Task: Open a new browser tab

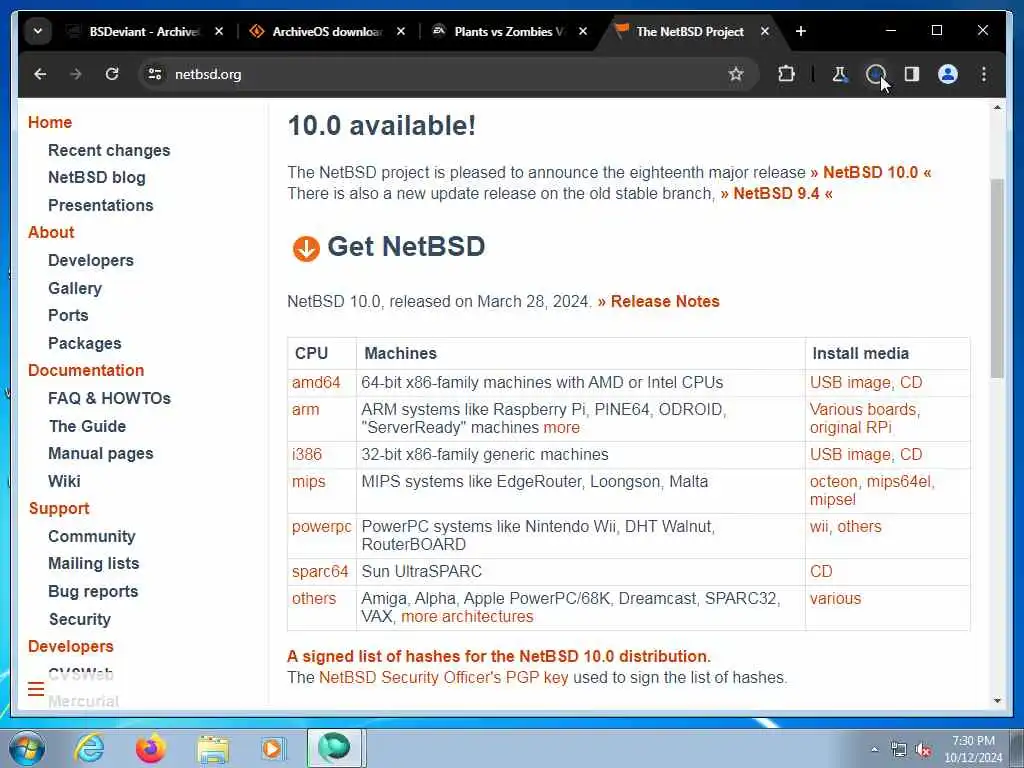Action: (x=801, y=31)
